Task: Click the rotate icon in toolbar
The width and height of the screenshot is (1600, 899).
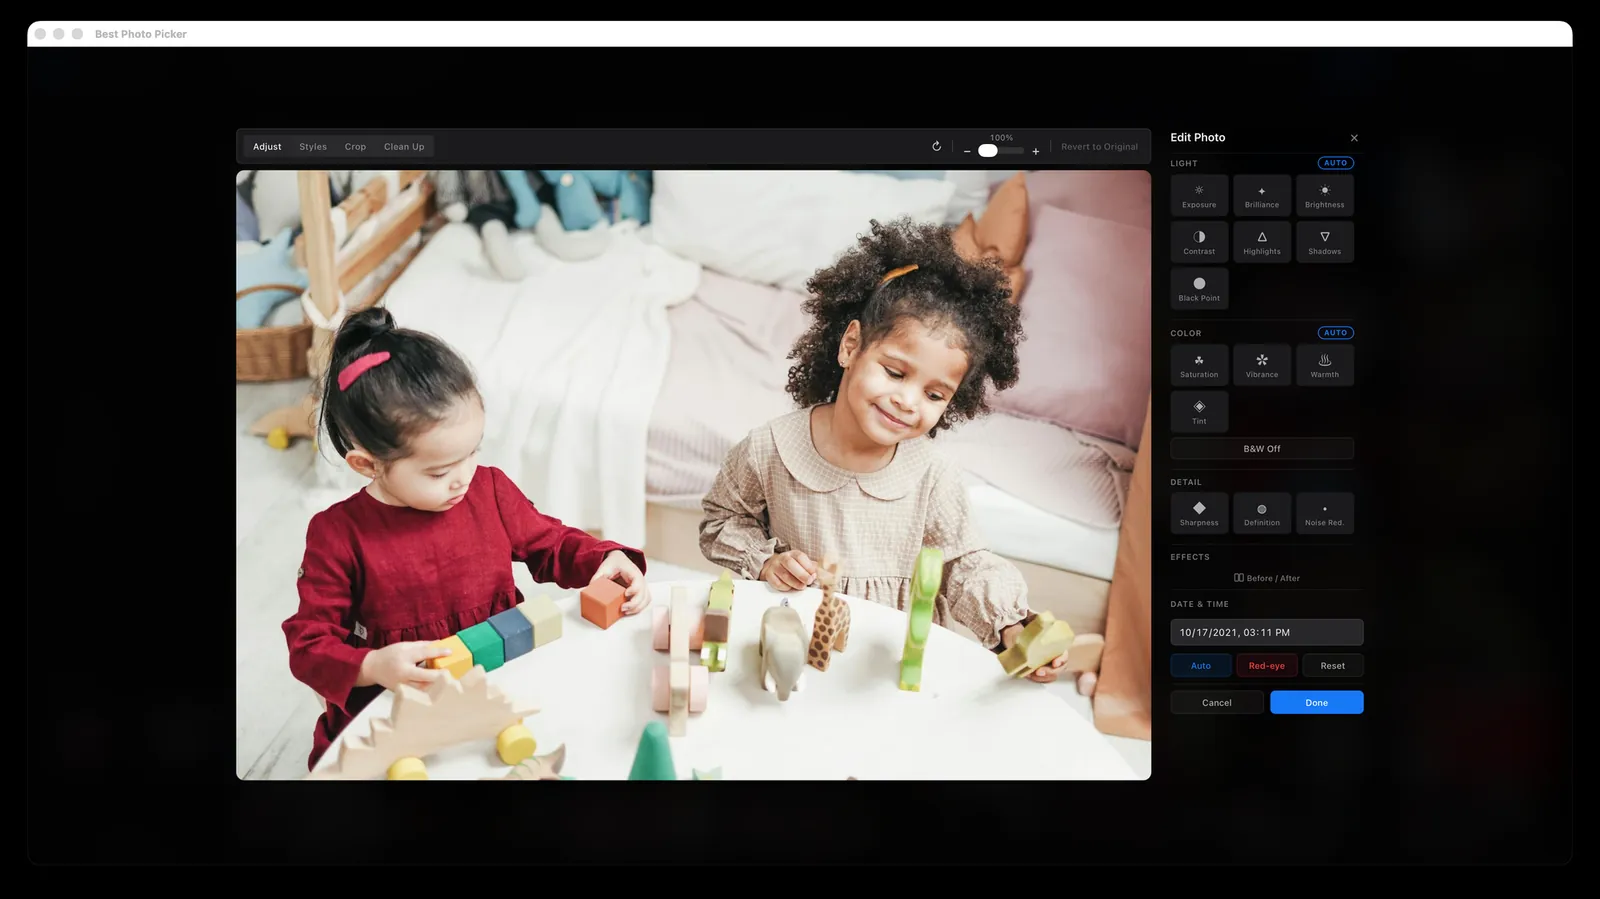Action: [x=937, y=146]
